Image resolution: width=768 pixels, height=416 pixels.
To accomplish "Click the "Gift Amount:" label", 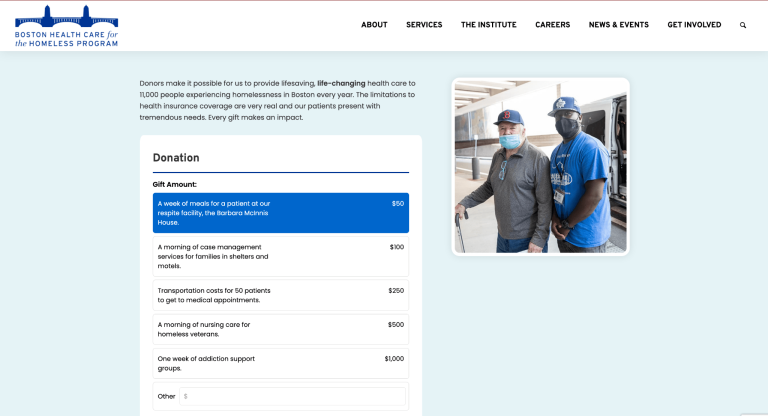I will click(x=175, y=184).
